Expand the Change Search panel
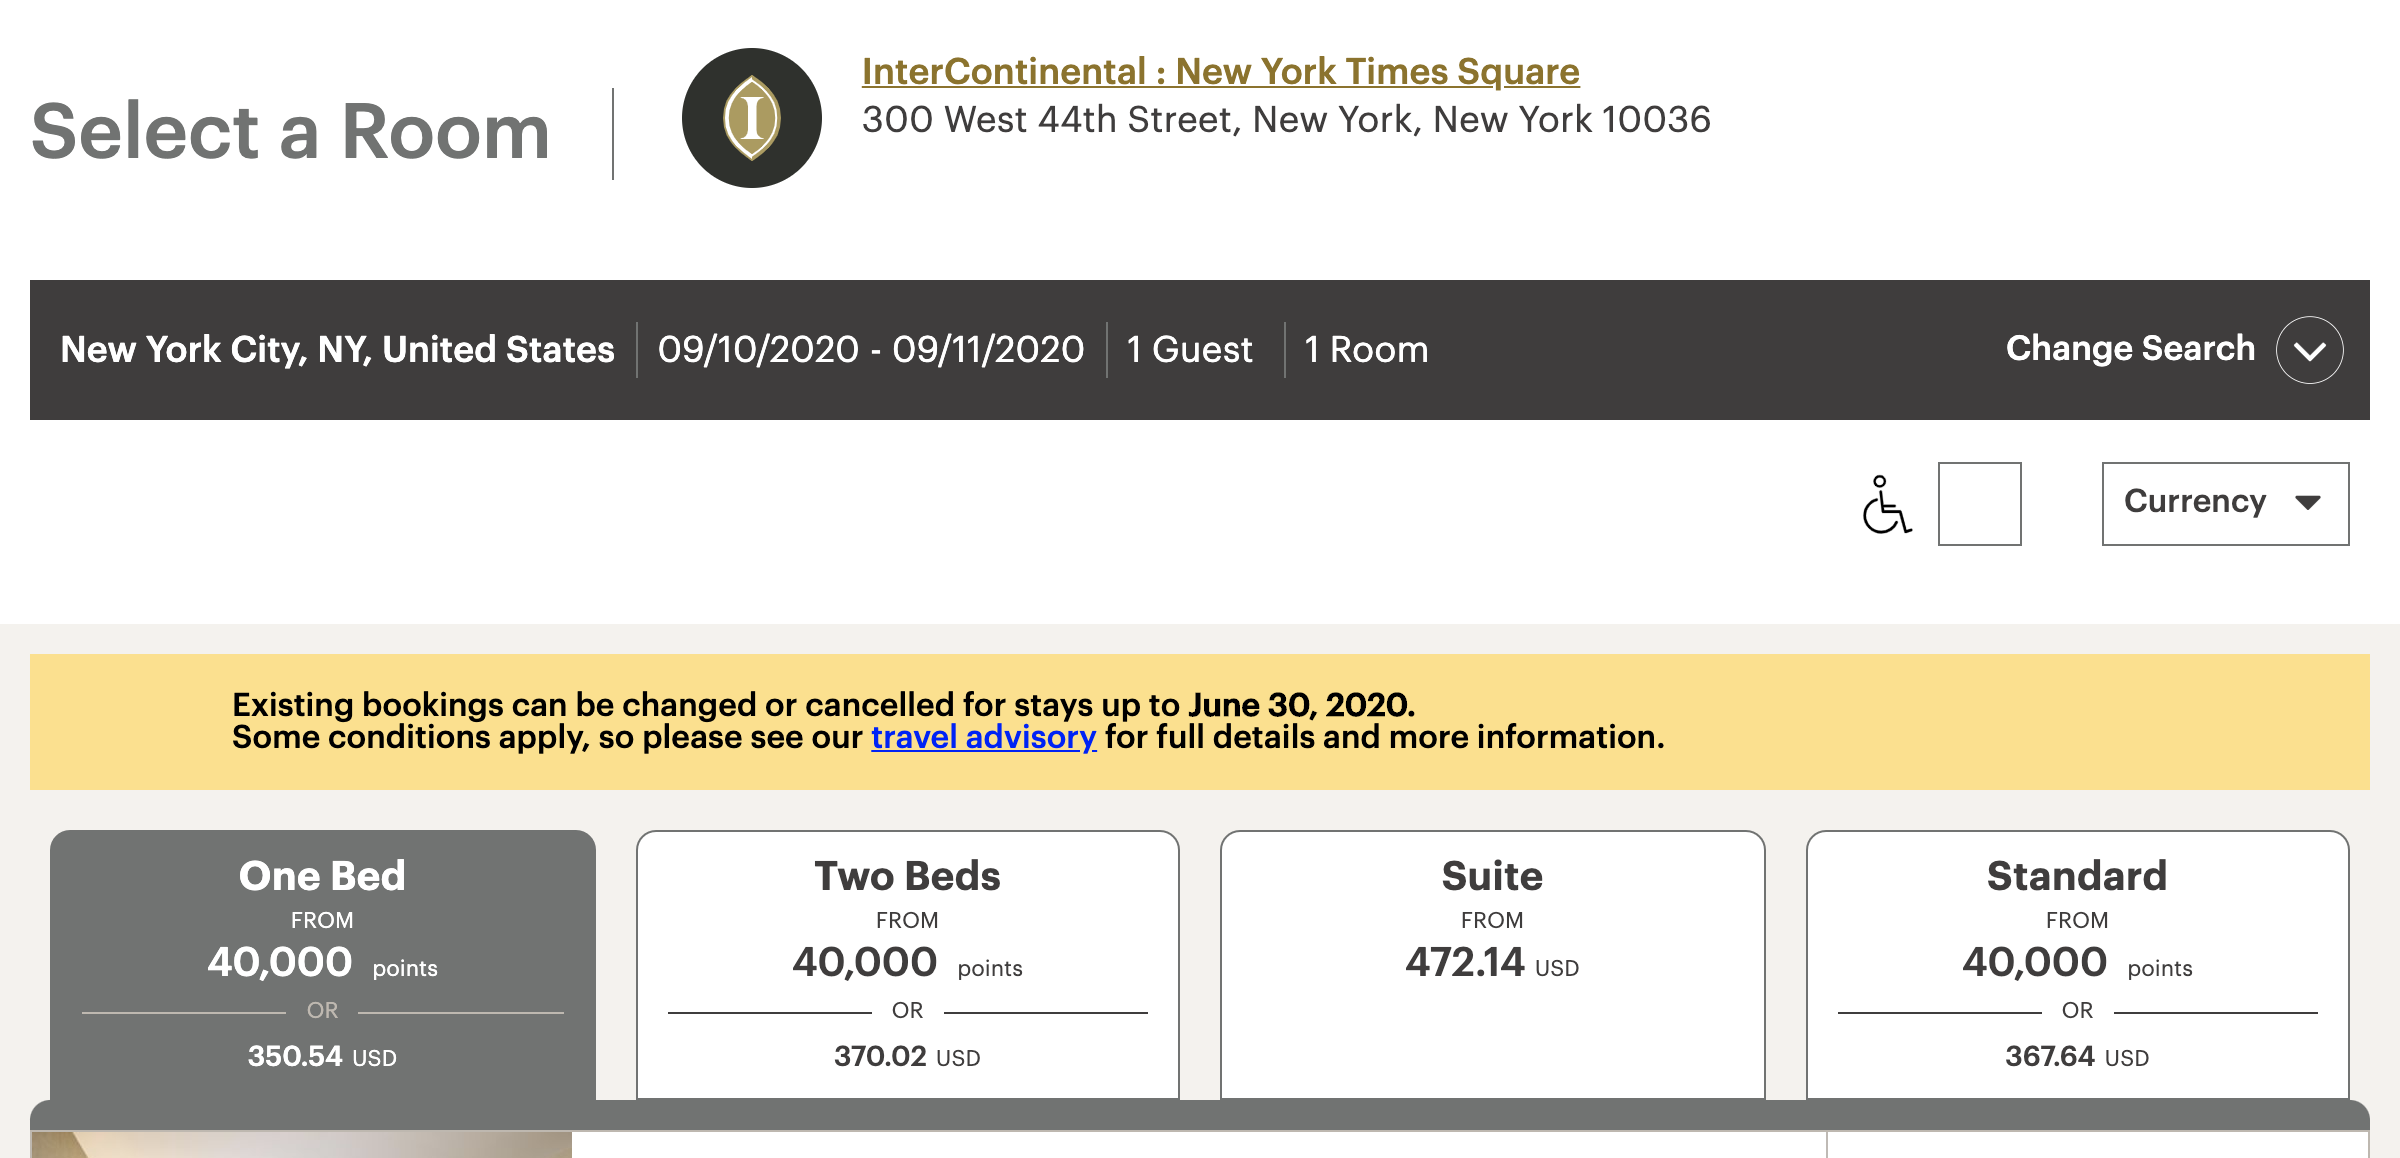Image resolution: width=2400 pixels, height=1158 pixels. [x=2173, y=349]
